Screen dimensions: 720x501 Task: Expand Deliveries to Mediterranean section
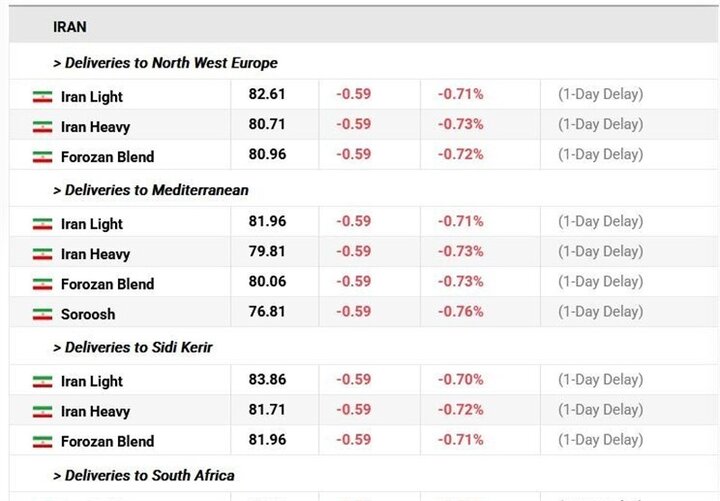(x=151, y=190)
